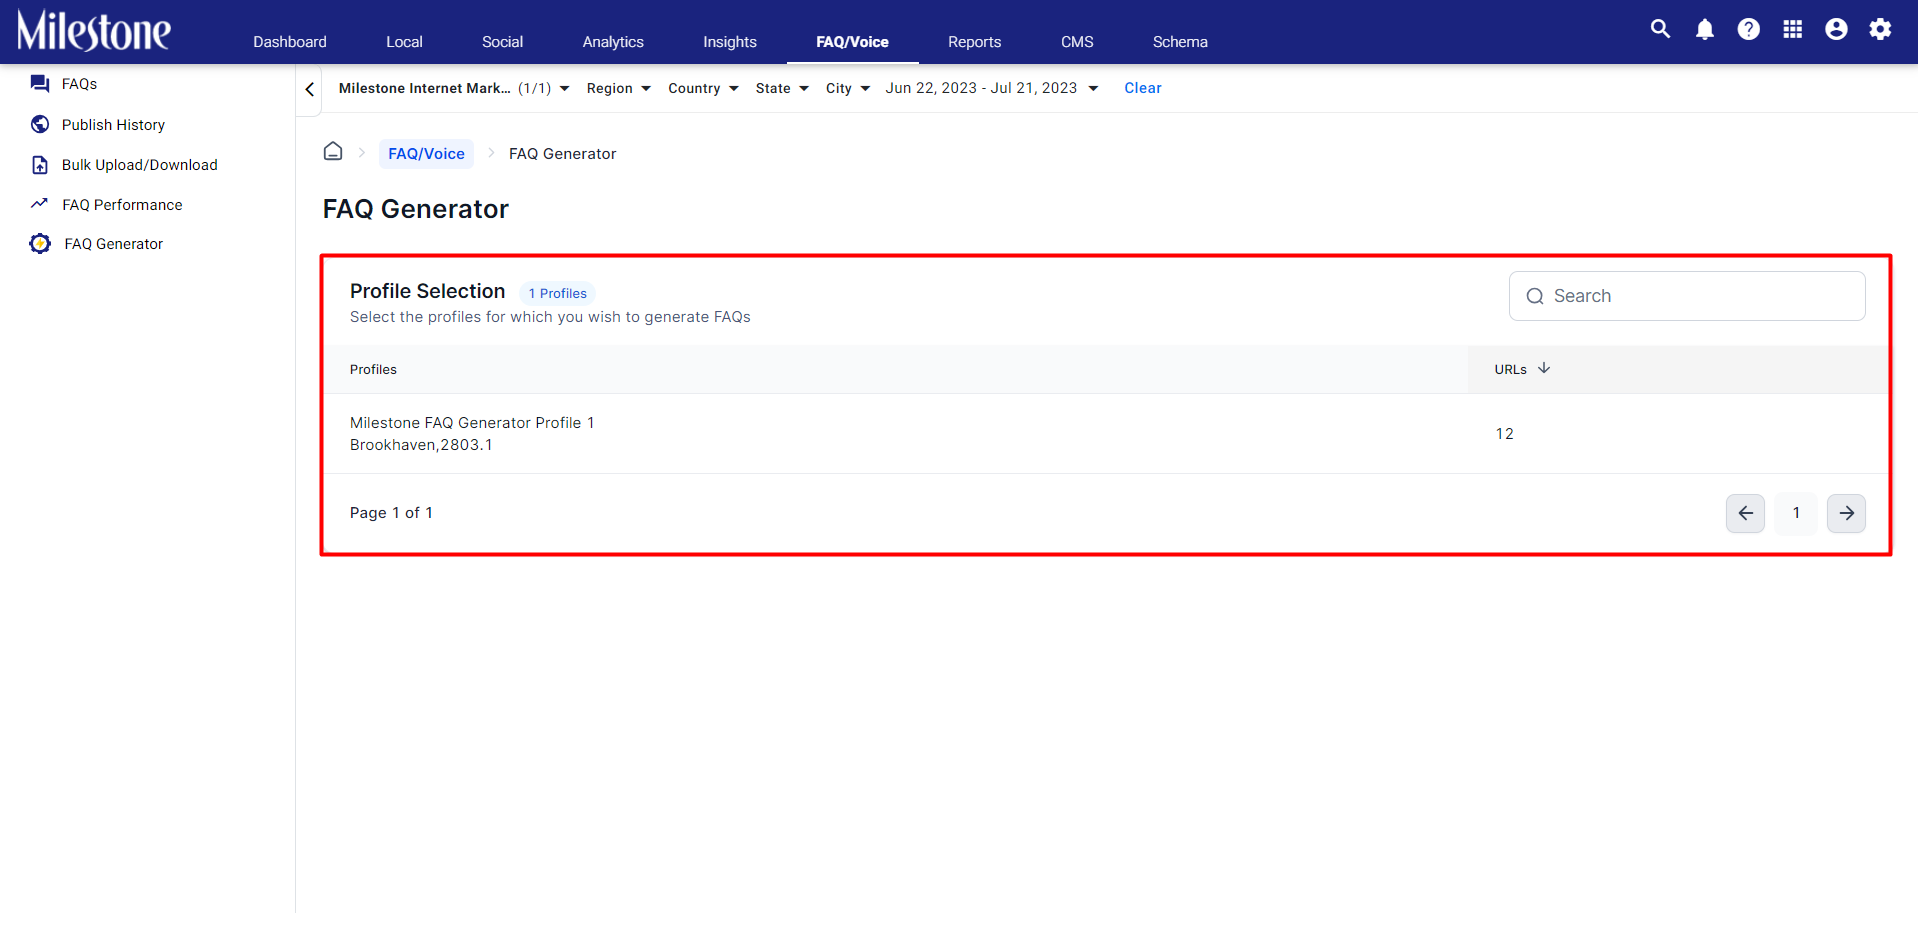Image resolution: width=1918 pixels, height=931 pixels.
Task: Open the Dashboard tab
Action: (x=290, y=42)
